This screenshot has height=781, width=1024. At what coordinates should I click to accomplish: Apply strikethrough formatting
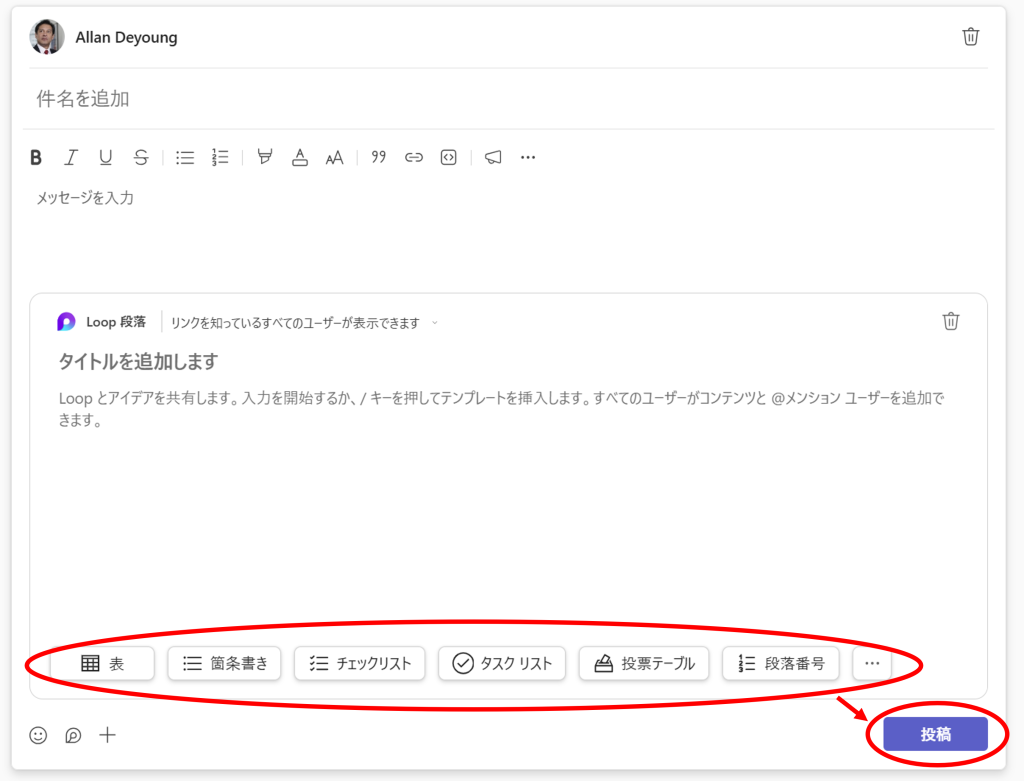141,157
